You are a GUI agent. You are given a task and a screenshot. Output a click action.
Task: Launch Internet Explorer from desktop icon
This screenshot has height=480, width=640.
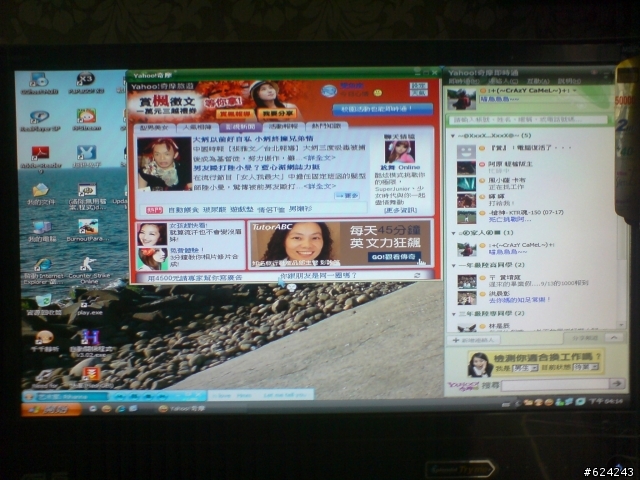[x=42, y=270]
